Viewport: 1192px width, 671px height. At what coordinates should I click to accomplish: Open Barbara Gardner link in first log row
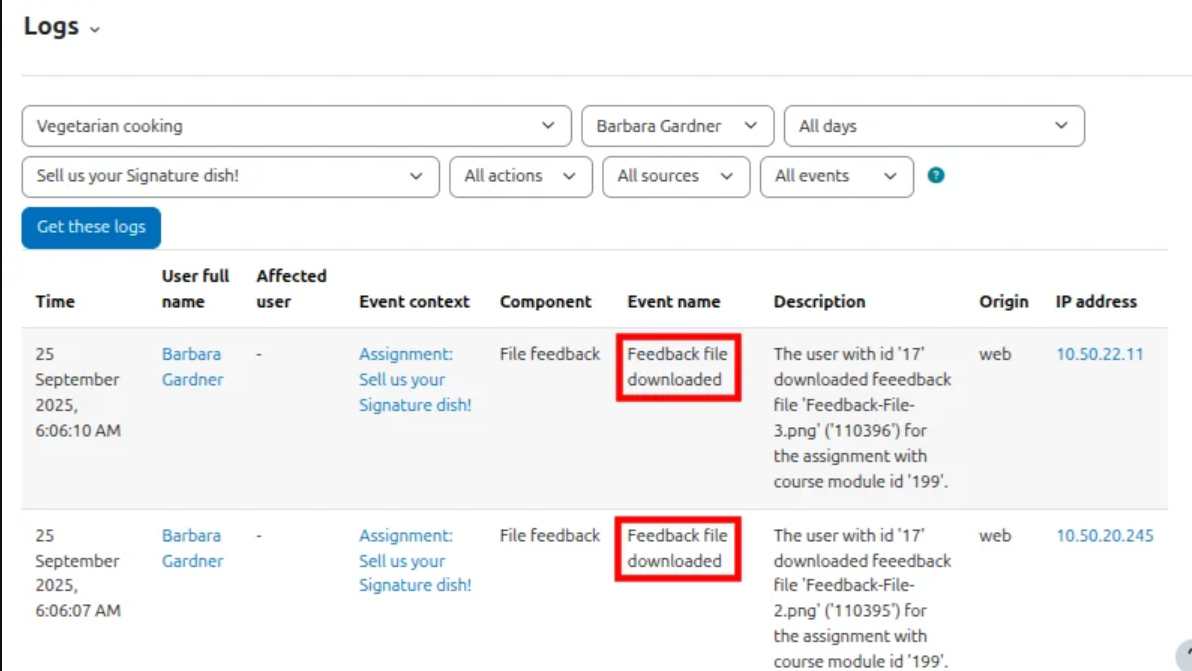click(192, 367)
